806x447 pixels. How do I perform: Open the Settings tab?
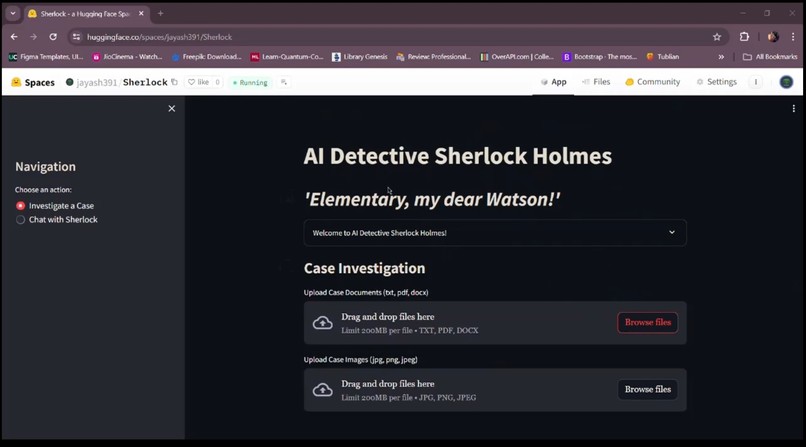pos(717,82)
